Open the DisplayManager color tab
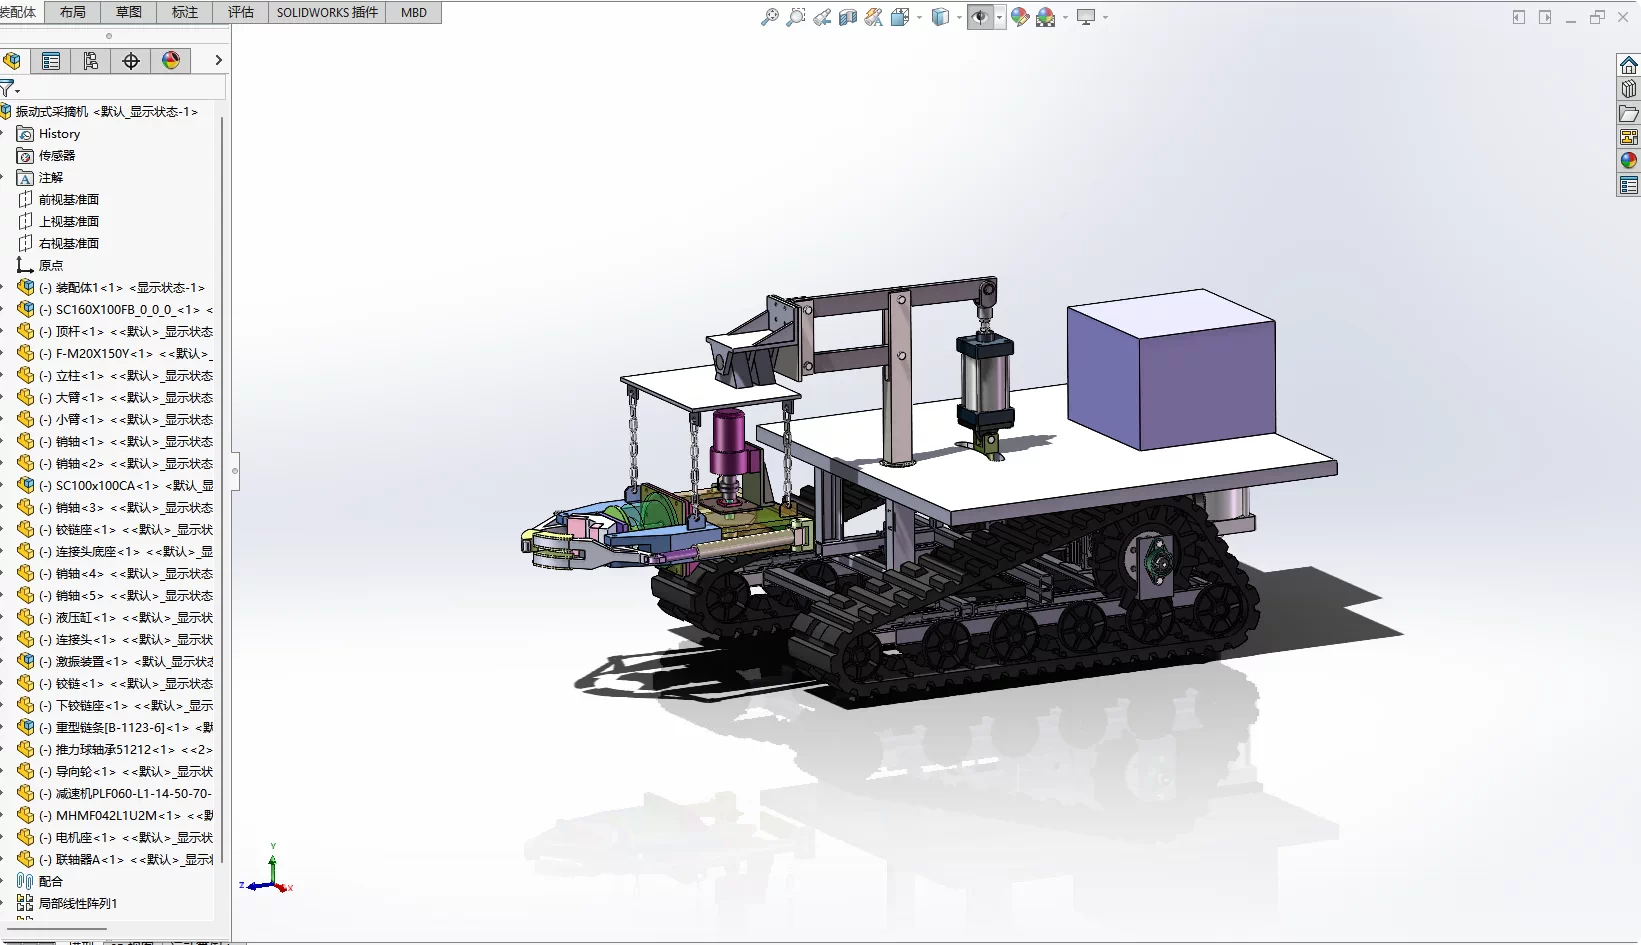This screenshot has width=1641, height=945. tap(171, 61)
